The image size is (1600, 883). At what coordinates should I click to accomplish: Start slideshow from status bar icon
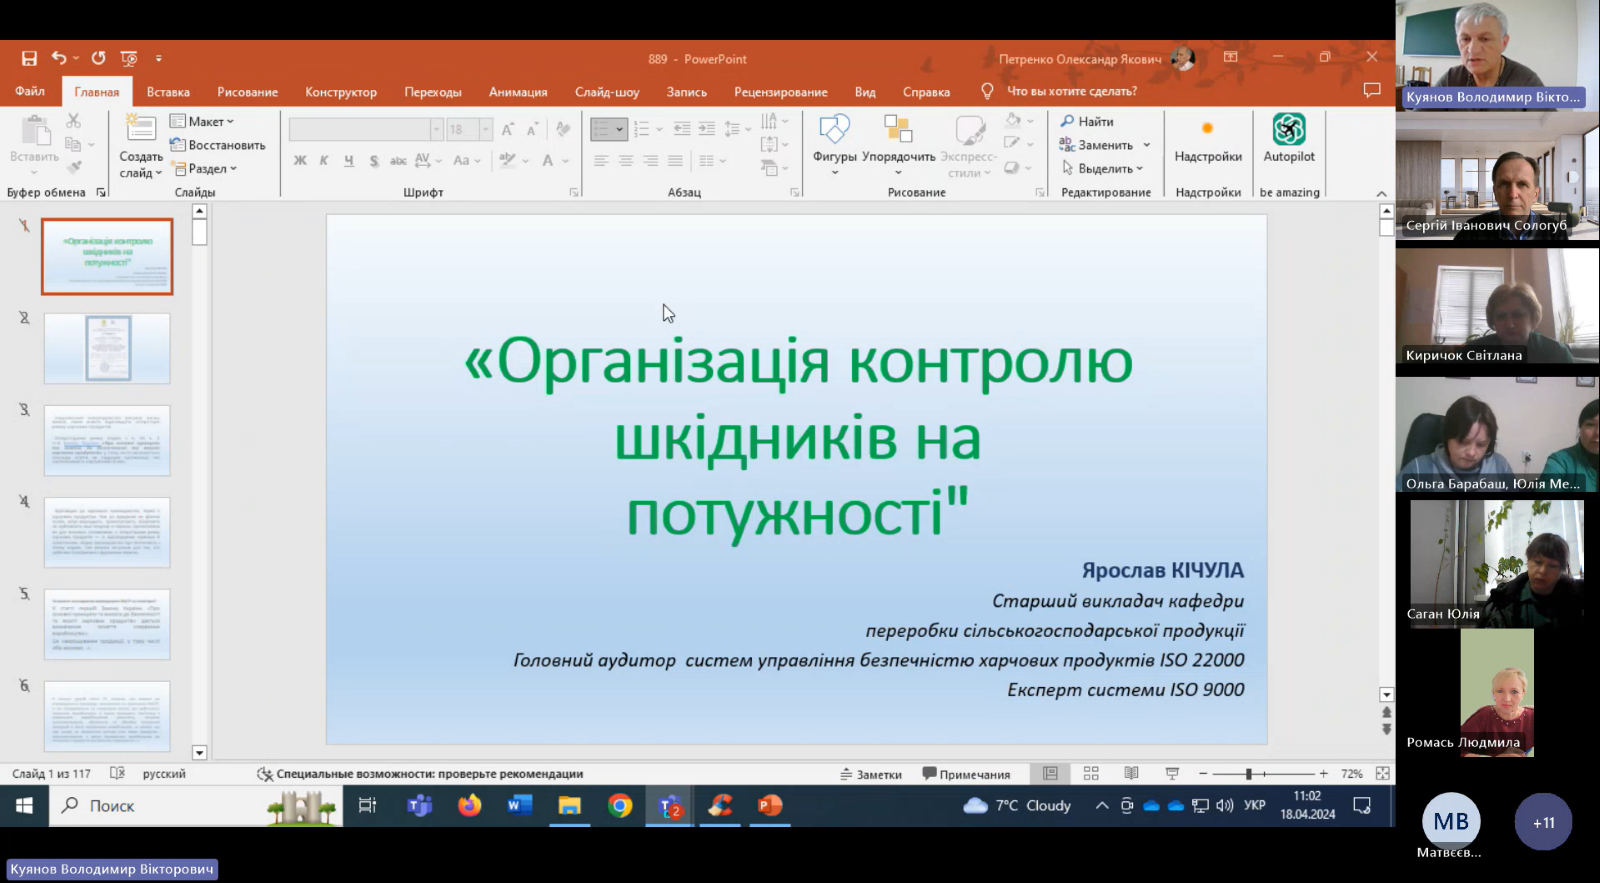[1172, 774]
